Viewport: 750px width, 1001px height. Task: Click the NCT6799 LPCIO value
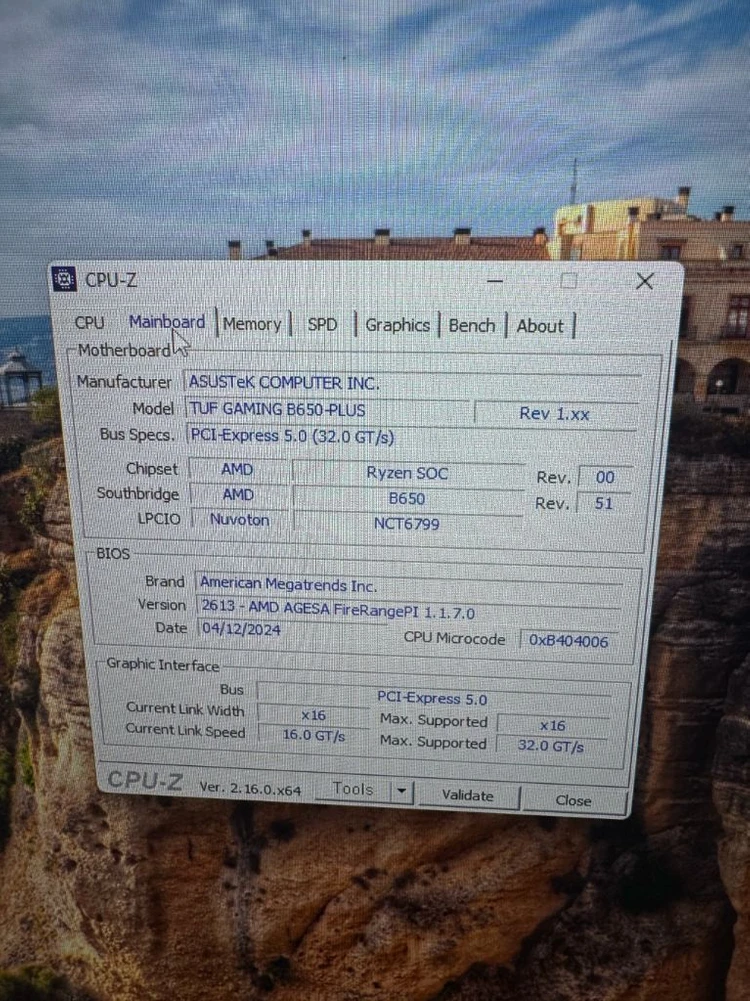pyautogui.click(x=407, y=523)
